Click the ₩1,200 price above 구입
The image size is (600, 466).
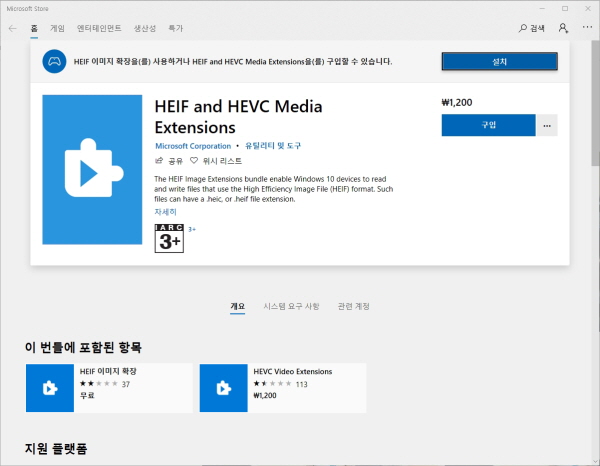pyautogui.click(x=457, y=103)
